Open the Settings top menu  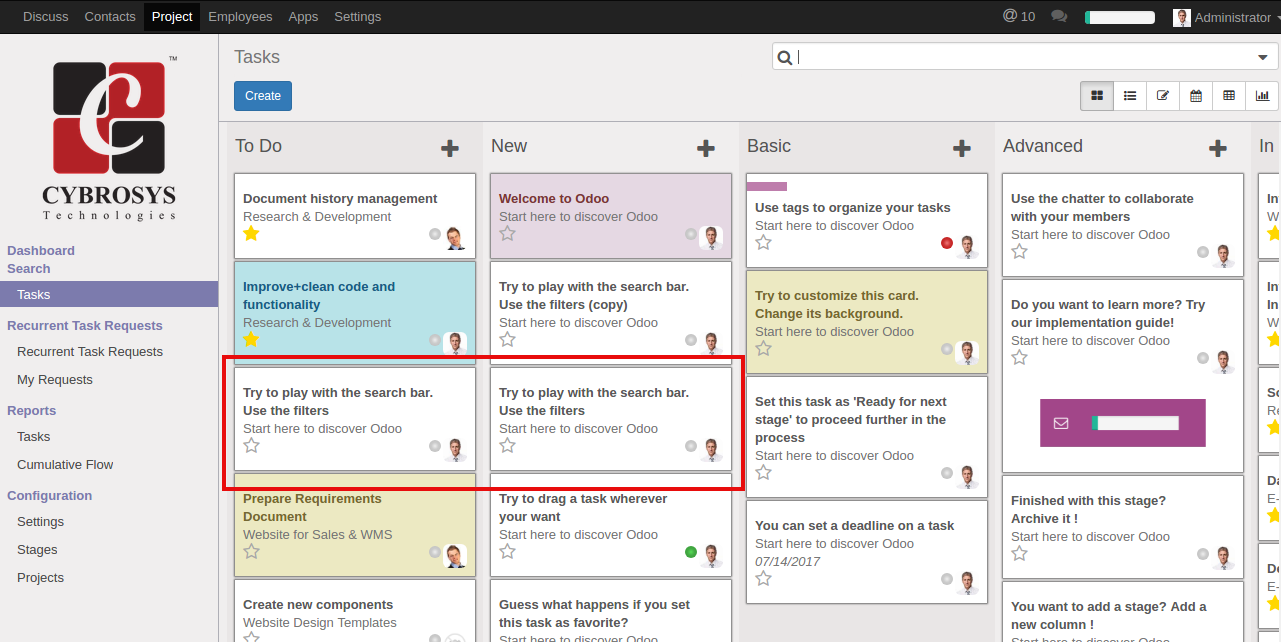pyautogui.click(x=357, y=16)
